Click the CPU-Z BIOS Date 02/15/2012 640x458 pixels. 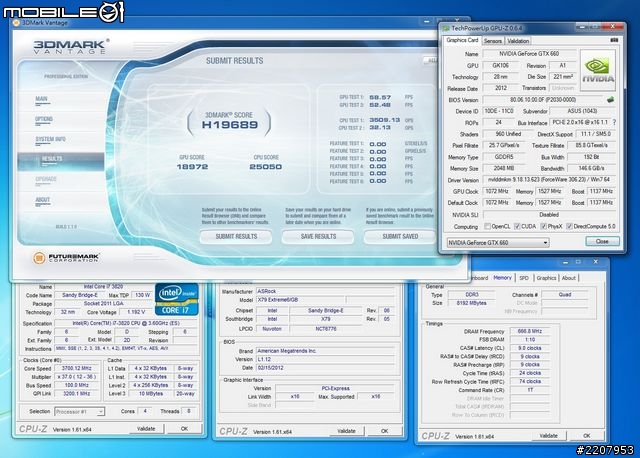click(325, 368)
